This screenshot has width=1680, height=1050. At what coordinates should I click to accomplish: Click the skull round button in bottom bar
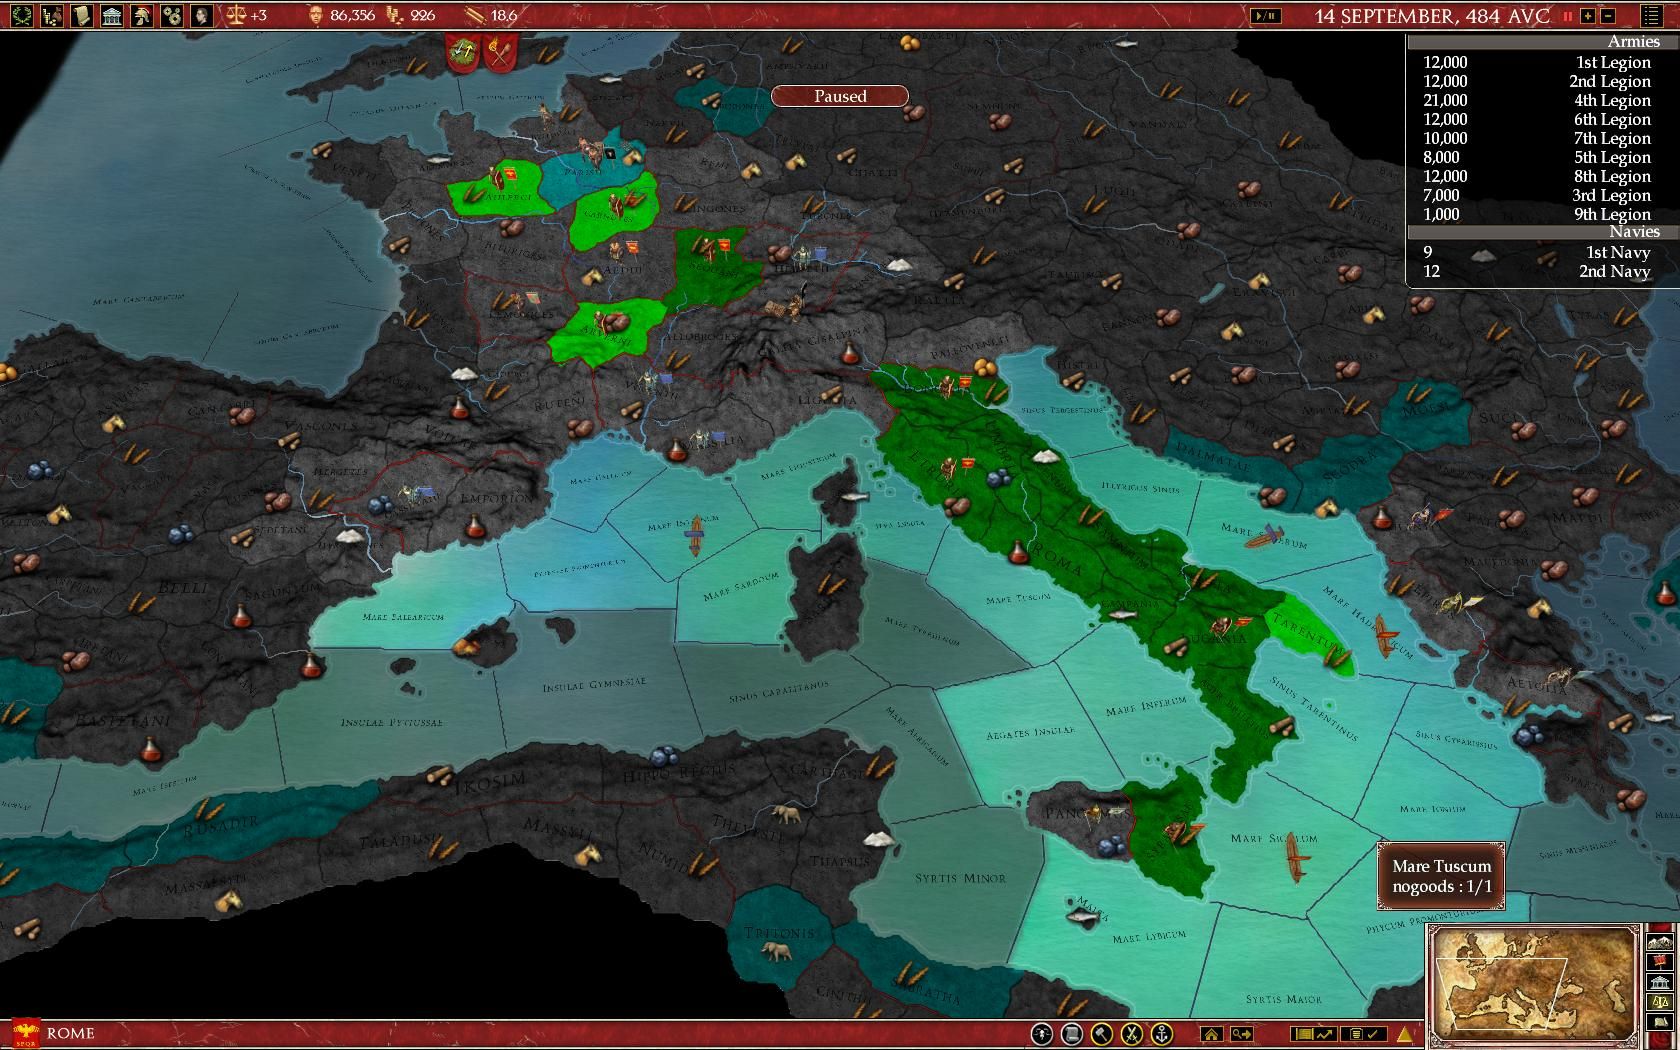pos(1041,1034)
